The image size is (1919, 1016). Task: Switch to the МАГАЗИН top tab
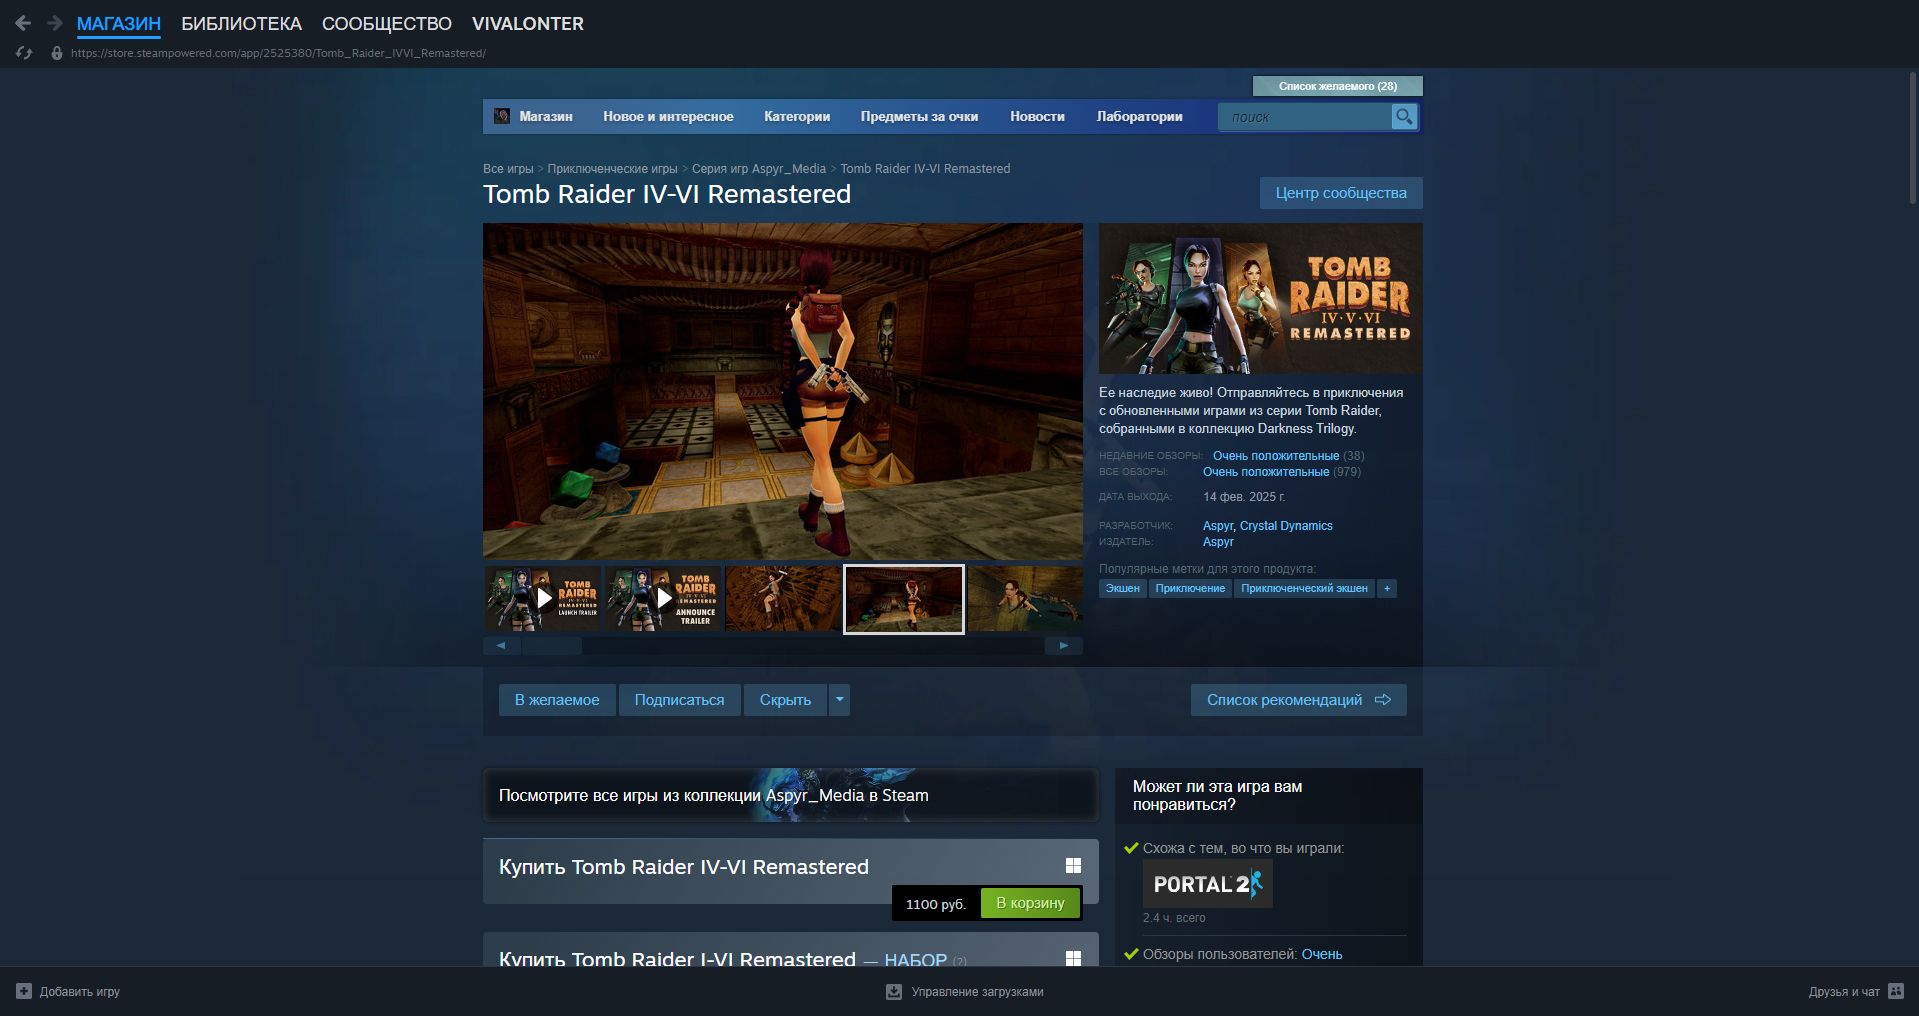pos(119,23)
